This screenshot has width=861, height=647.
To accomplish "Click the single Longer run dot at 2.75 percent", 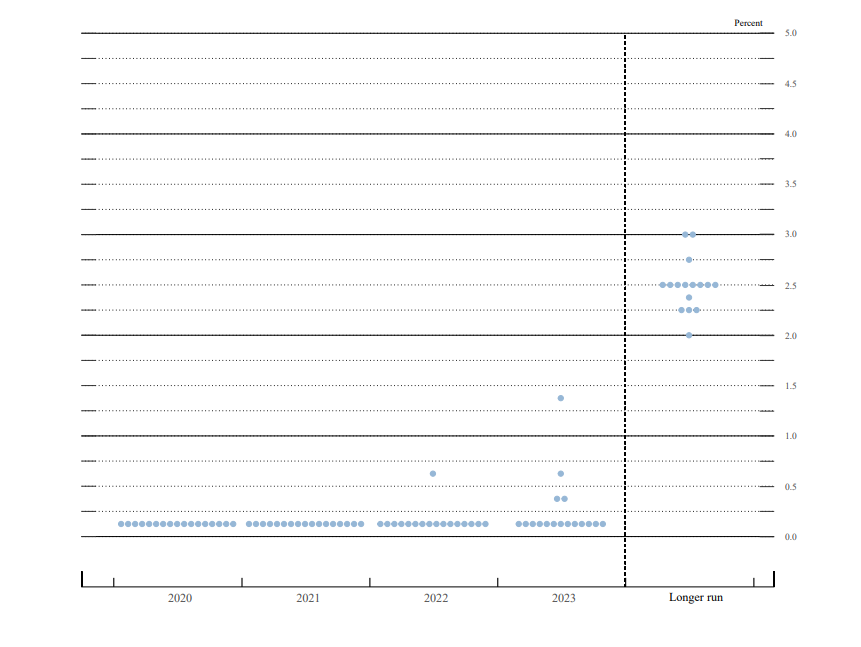I will [x=689, y=260].
